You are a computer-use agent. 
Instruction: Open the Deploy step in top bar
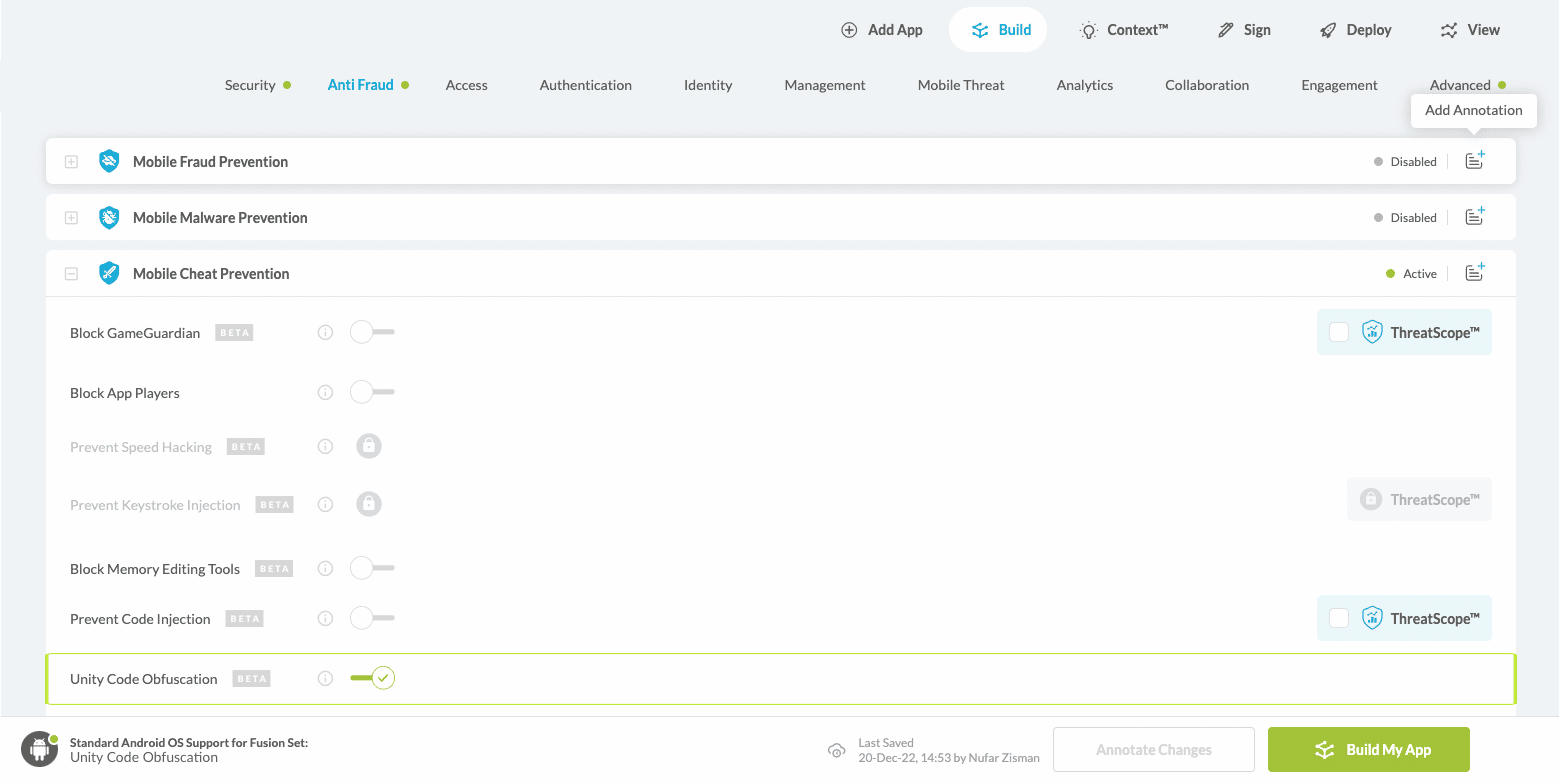(1355, 30)
